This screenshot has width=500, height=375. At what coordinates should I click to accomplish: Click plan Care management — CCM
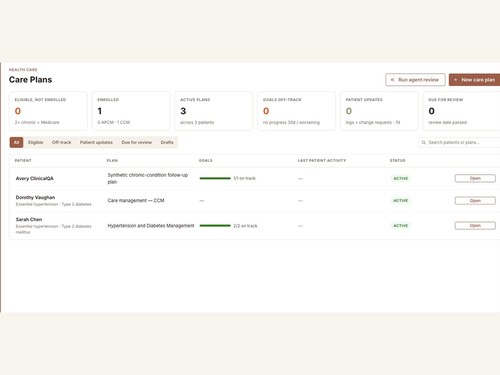[x=136, y=201]
